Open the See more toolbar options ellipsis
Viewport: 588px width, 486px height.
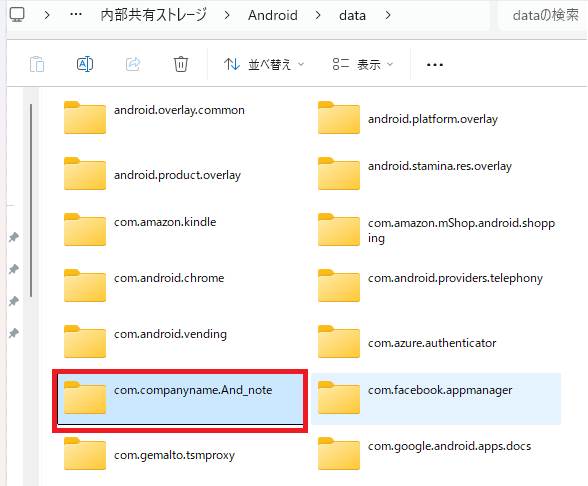click(435, 65)
